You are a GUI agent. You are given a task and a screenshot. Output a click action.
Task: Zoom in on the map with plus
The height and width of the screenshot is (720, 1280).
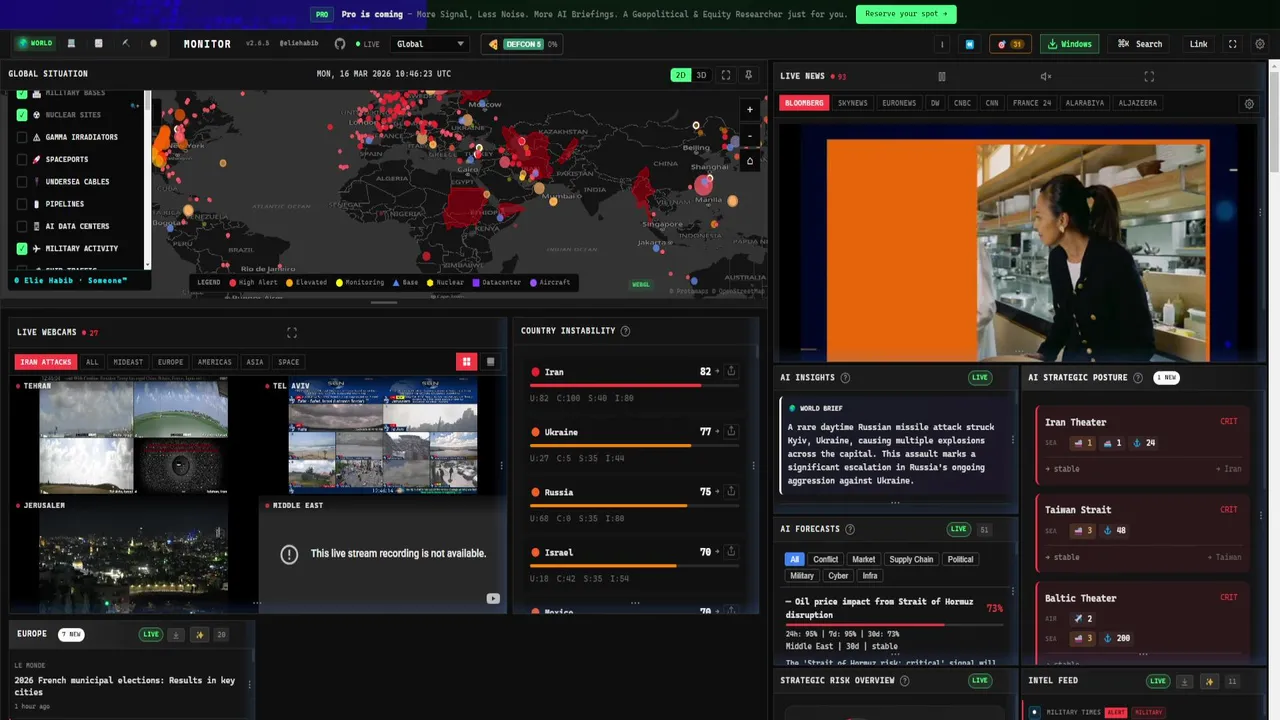[x=750, y=110]
